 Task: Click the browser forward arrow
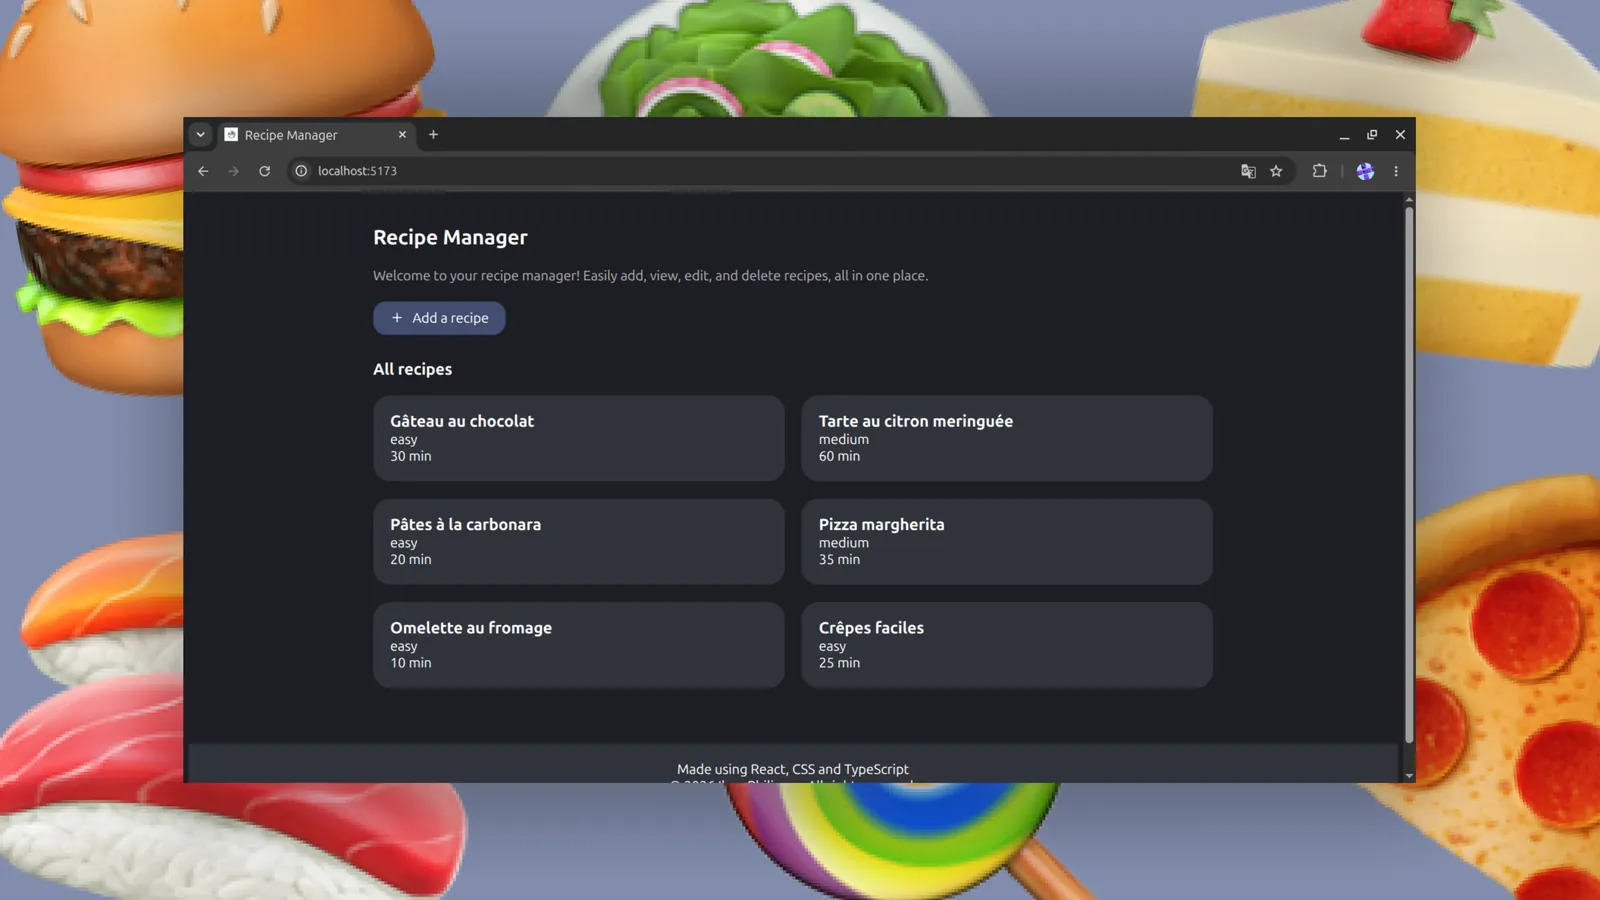(x=234, y=171)
